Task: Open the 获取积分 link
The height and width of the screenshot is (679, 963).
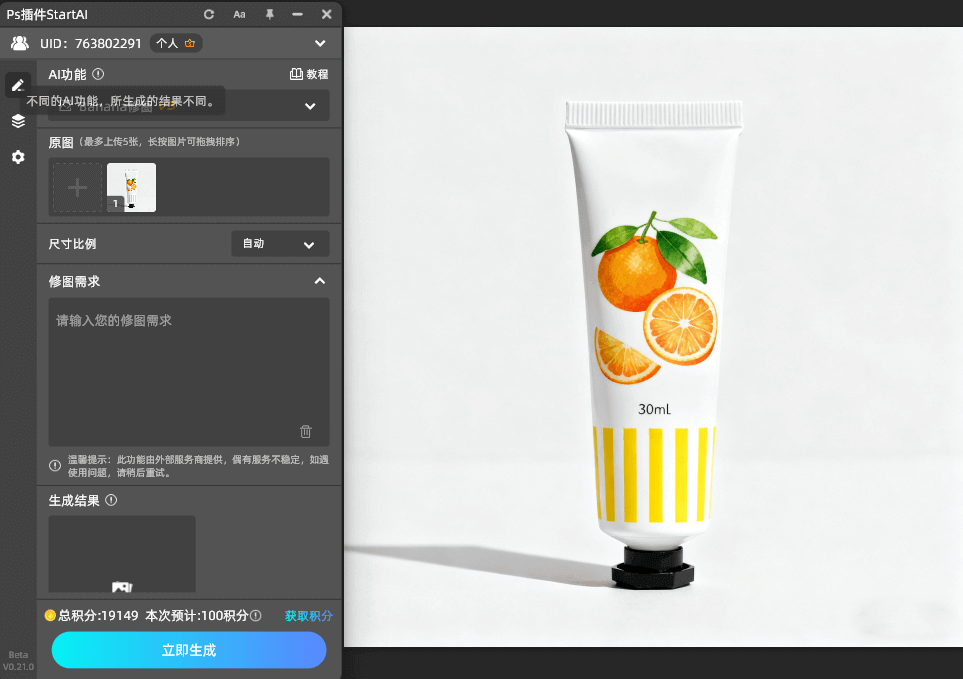Action: coord(308,616)
